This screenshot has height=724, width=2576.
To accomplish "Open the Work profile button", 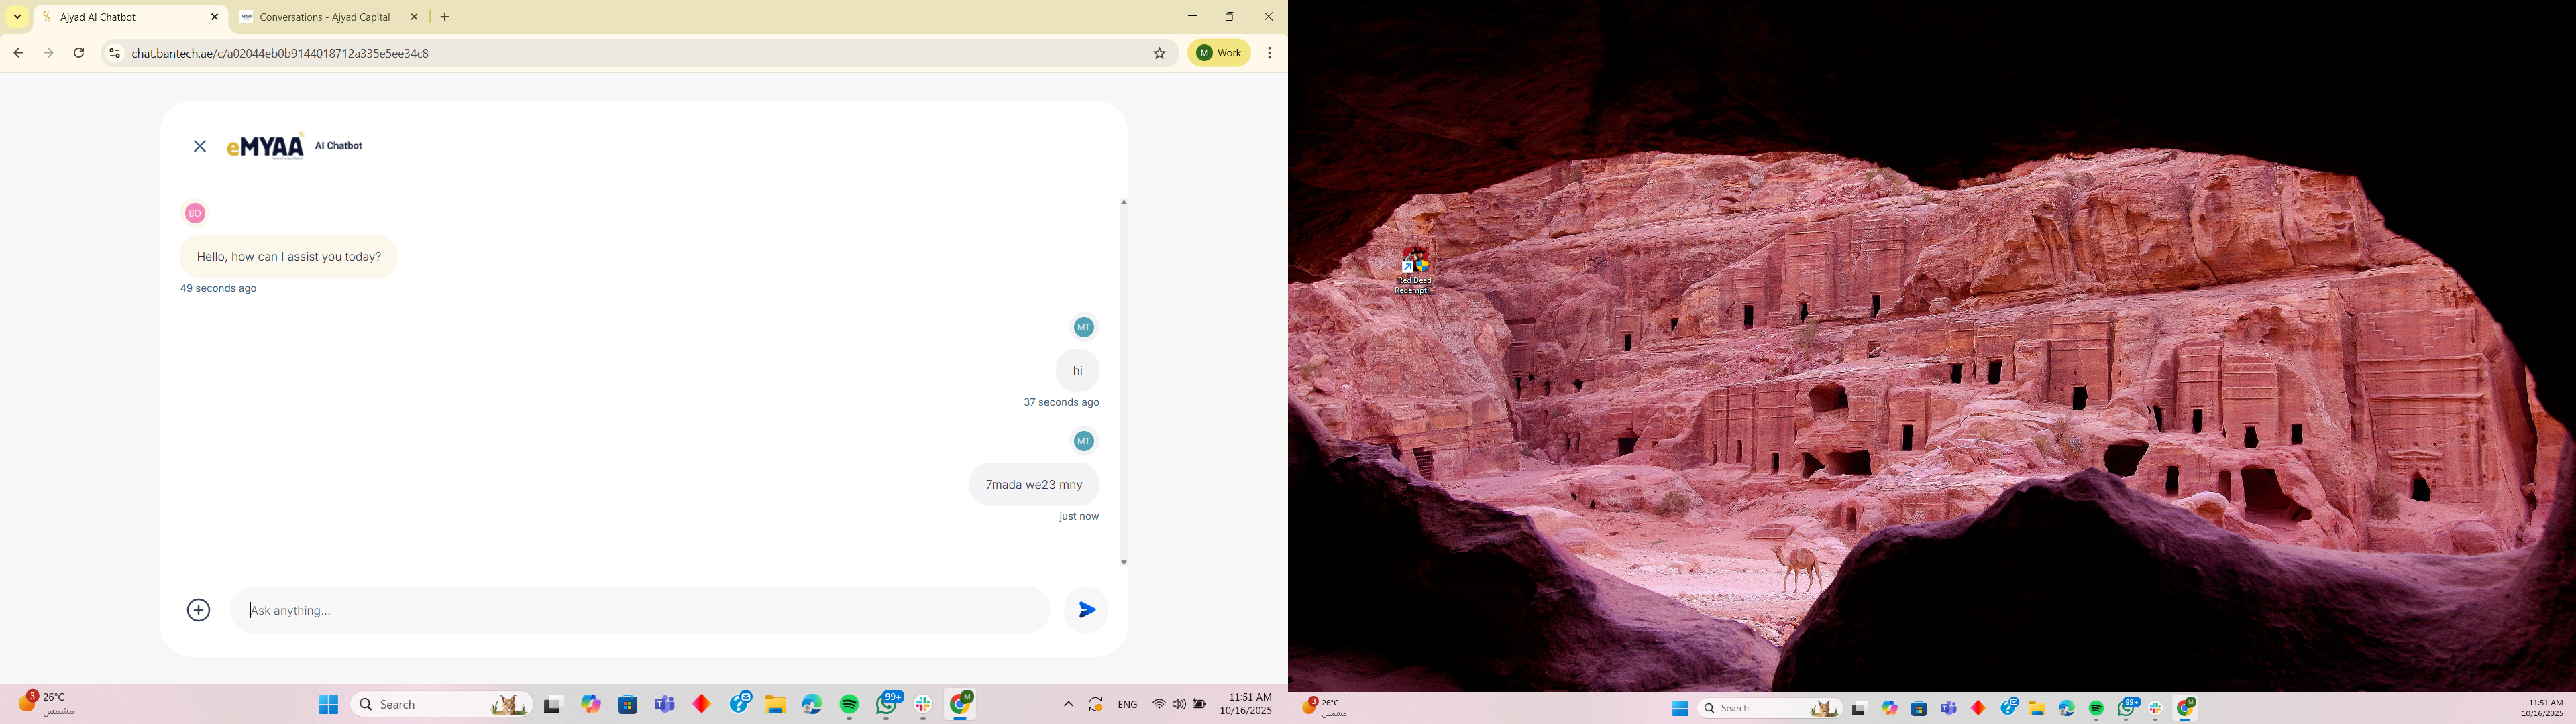I will 1219,53.
